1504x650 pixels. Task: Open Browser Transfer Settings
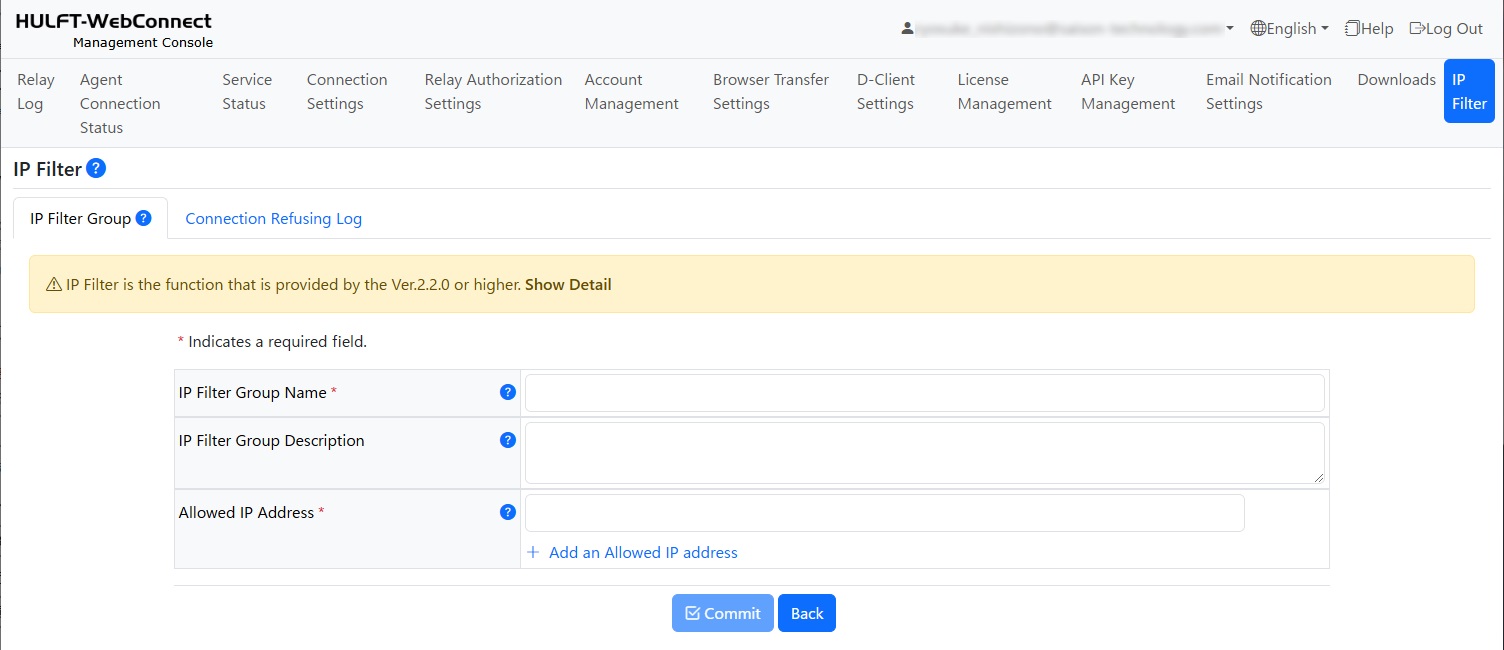click(771, 92)
